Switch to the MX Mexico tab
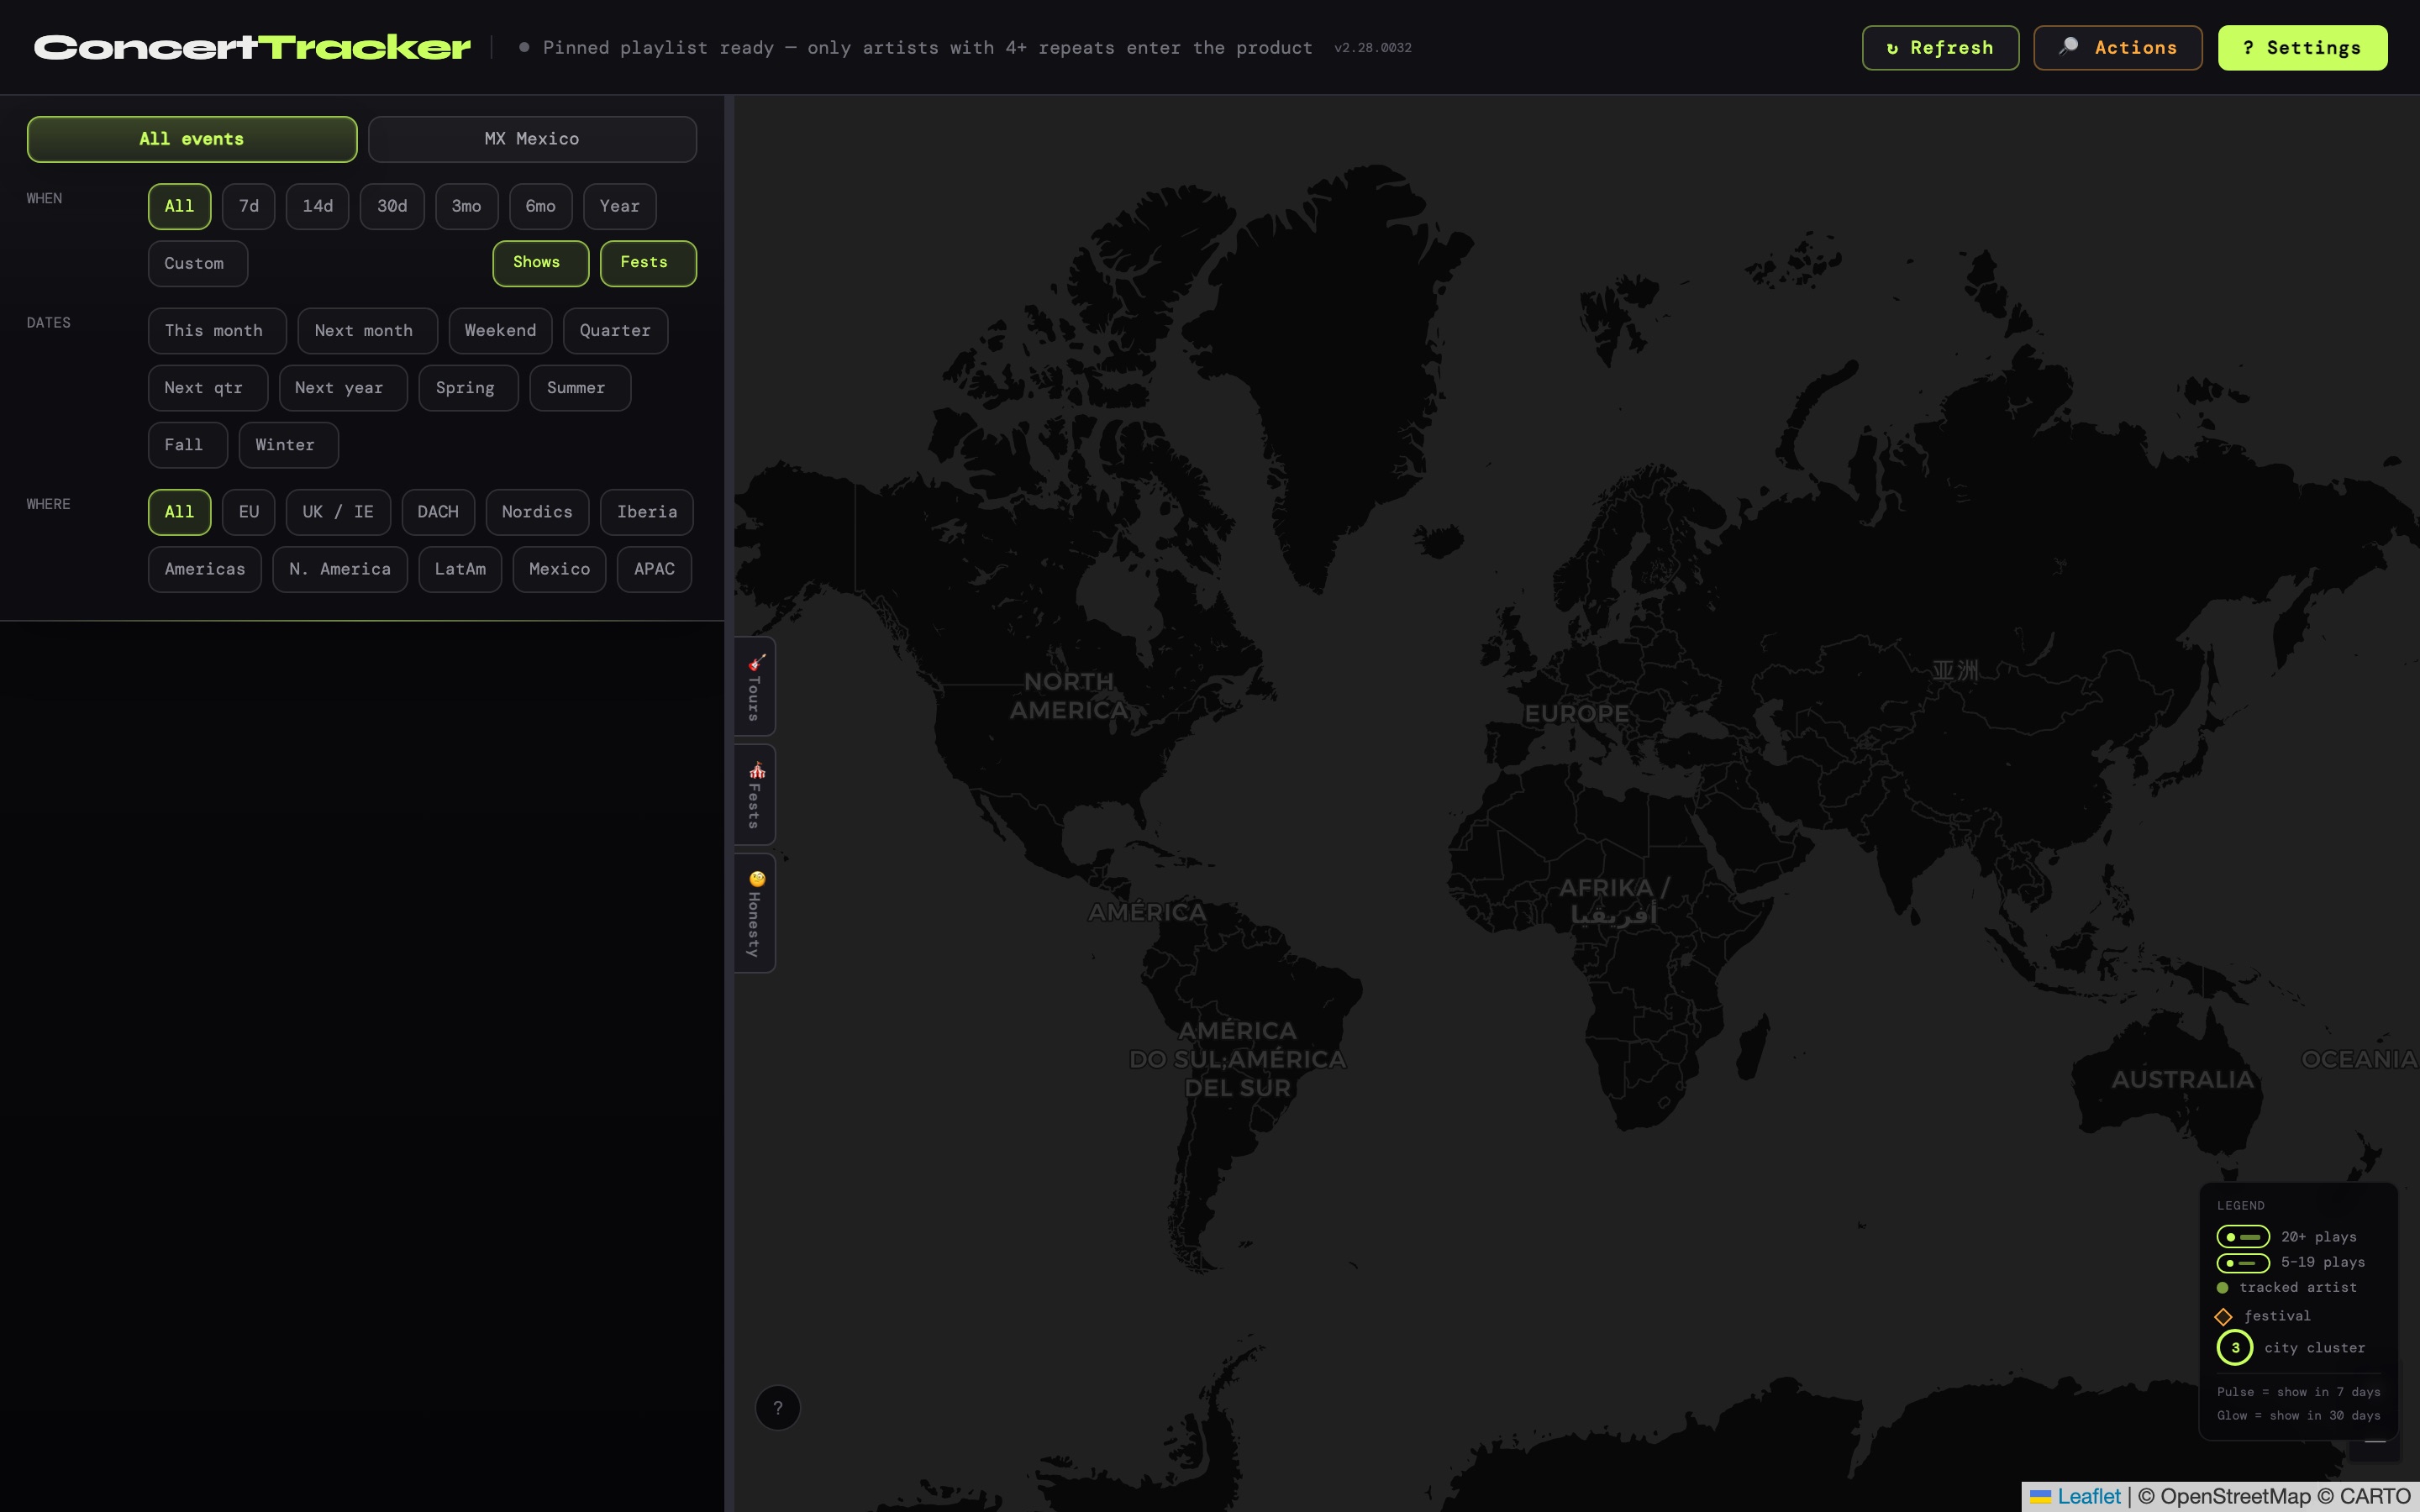This screenshot has width=2420, height=1512. click(x=531, y=139)
